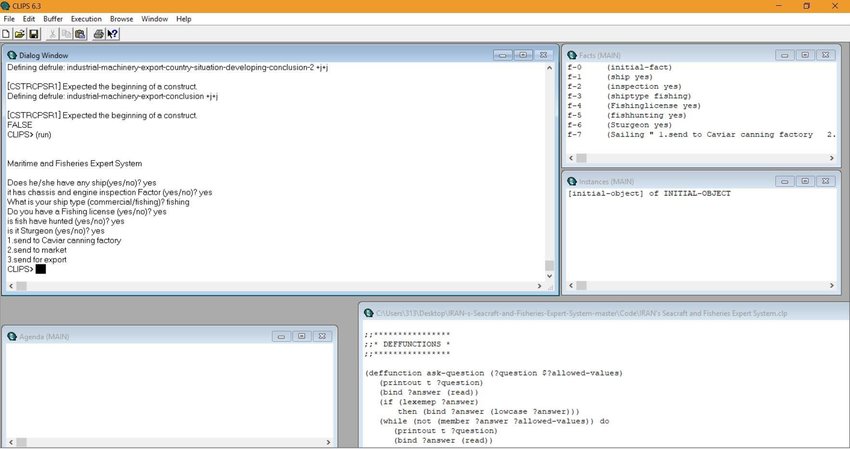This screenshot has width=850, height=449.
Task: Open the Execution menu
Action: coord(86,19)
